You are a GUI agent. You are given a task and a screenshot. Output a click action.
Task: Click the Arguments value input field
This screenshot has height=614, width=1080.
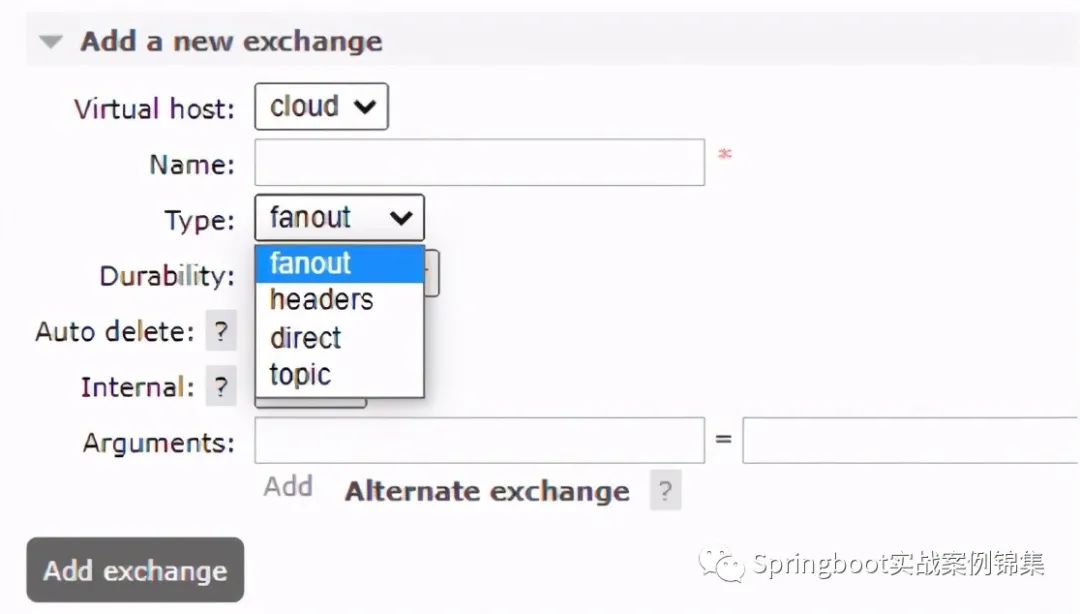(911, 440)
